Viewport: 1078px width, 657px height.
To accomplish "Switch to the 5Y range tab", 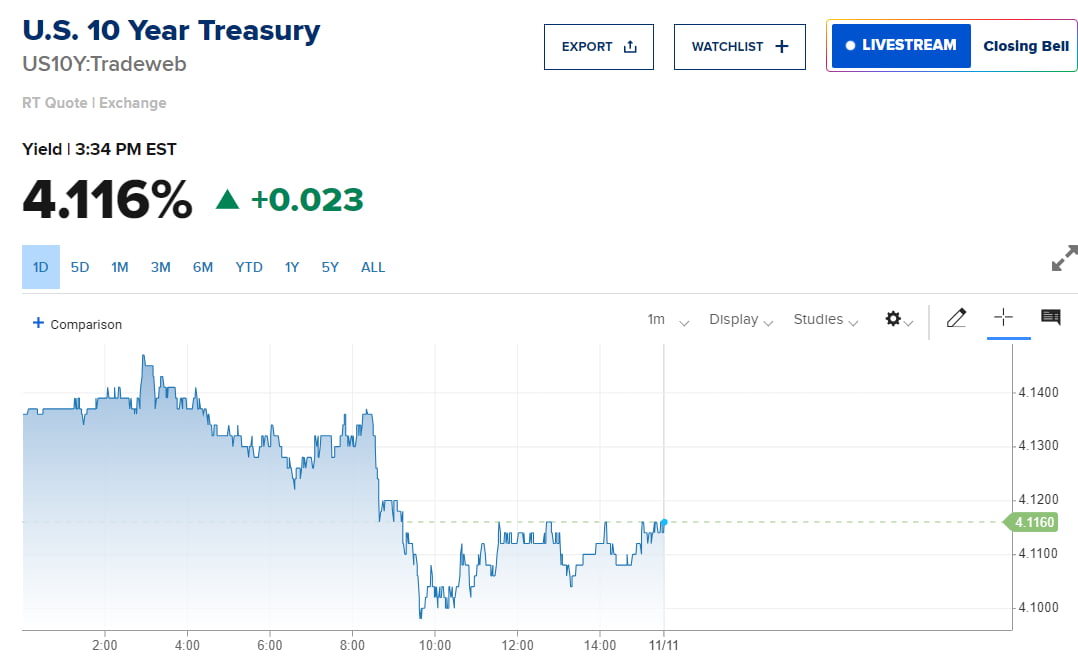I will click(330, 267).
